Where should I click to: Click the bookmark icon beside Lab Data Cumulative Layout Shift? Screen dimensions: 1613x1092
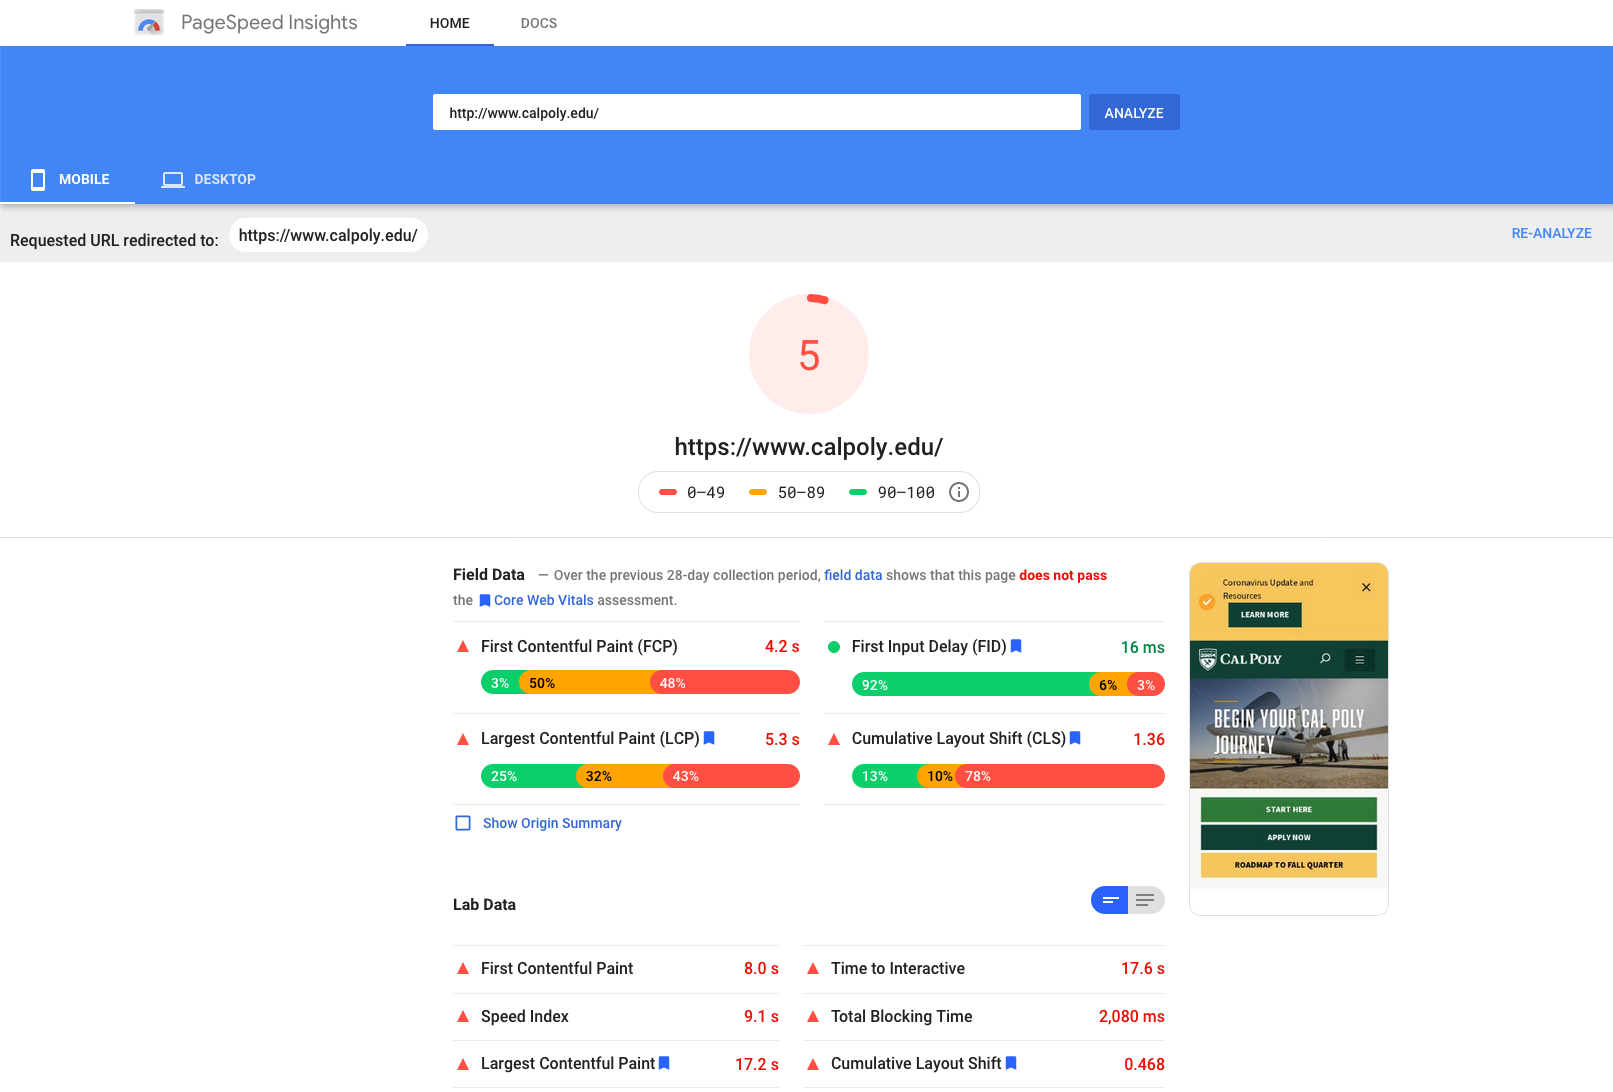[1011, 1063]
